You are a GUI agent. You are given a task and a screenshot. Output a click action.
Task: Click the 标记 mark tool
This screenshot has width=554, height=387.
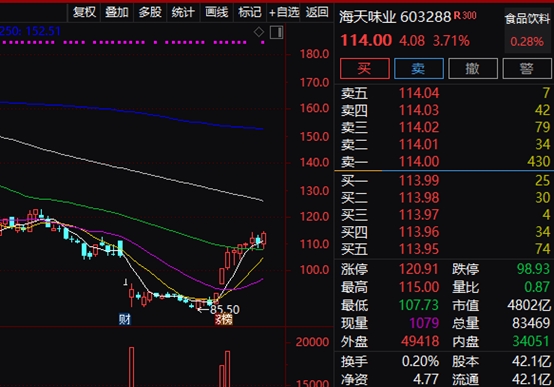click(x=250, y=13)
